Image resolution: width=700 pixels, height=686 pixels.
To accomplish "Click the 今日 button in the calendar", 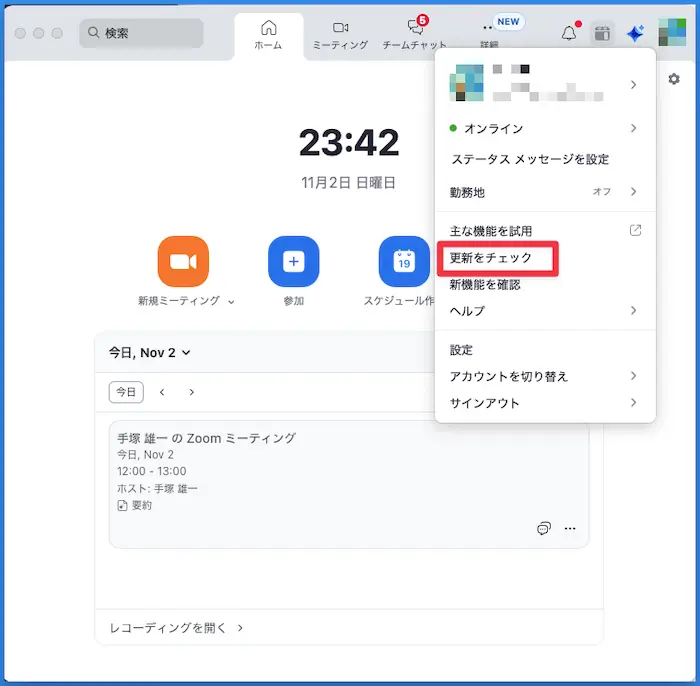I will 126,392.
